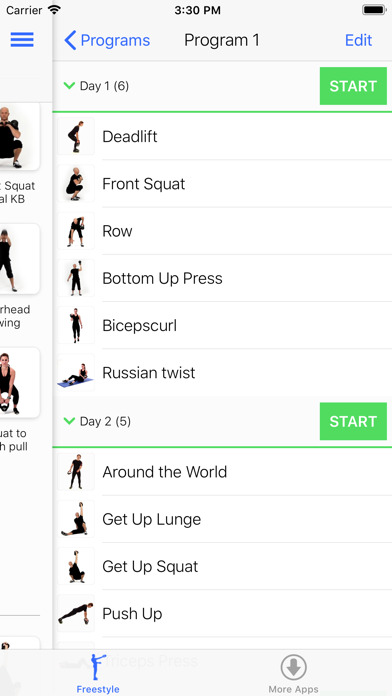Start the Day 2 workout
The image size is (392, 696).
353,421
